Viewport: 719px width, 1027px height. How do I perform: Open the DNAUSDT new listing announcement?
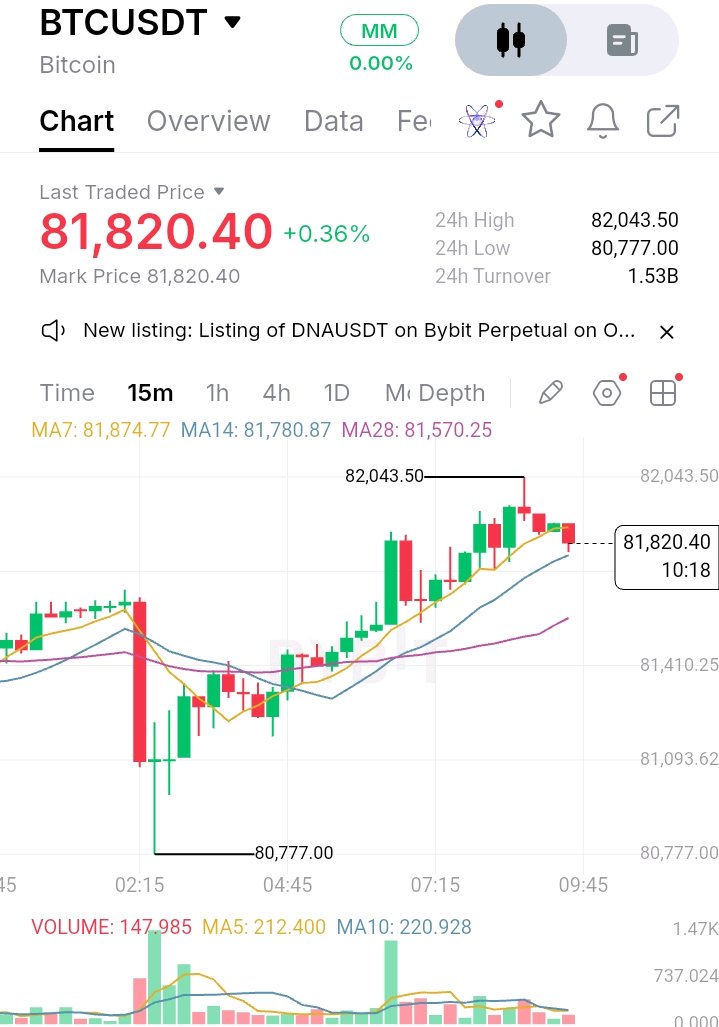(x=359, y=331)
